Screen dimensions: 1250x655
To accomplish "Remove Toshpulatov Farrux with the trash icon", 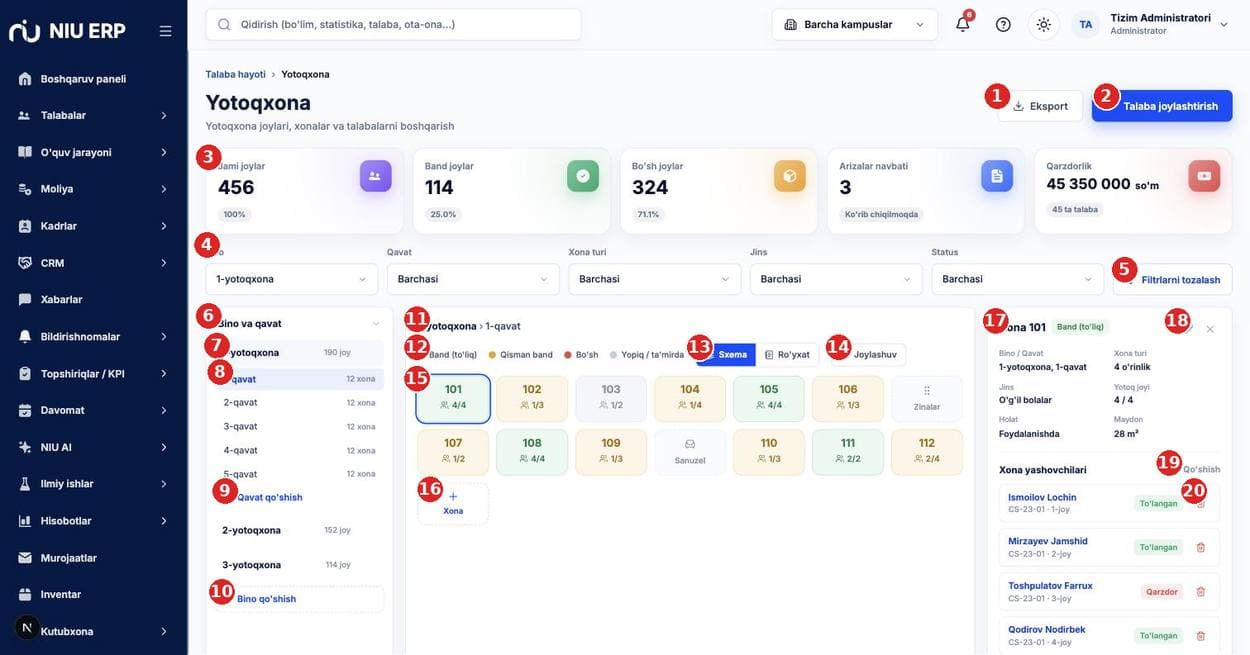I will [x=1201, y=591].
